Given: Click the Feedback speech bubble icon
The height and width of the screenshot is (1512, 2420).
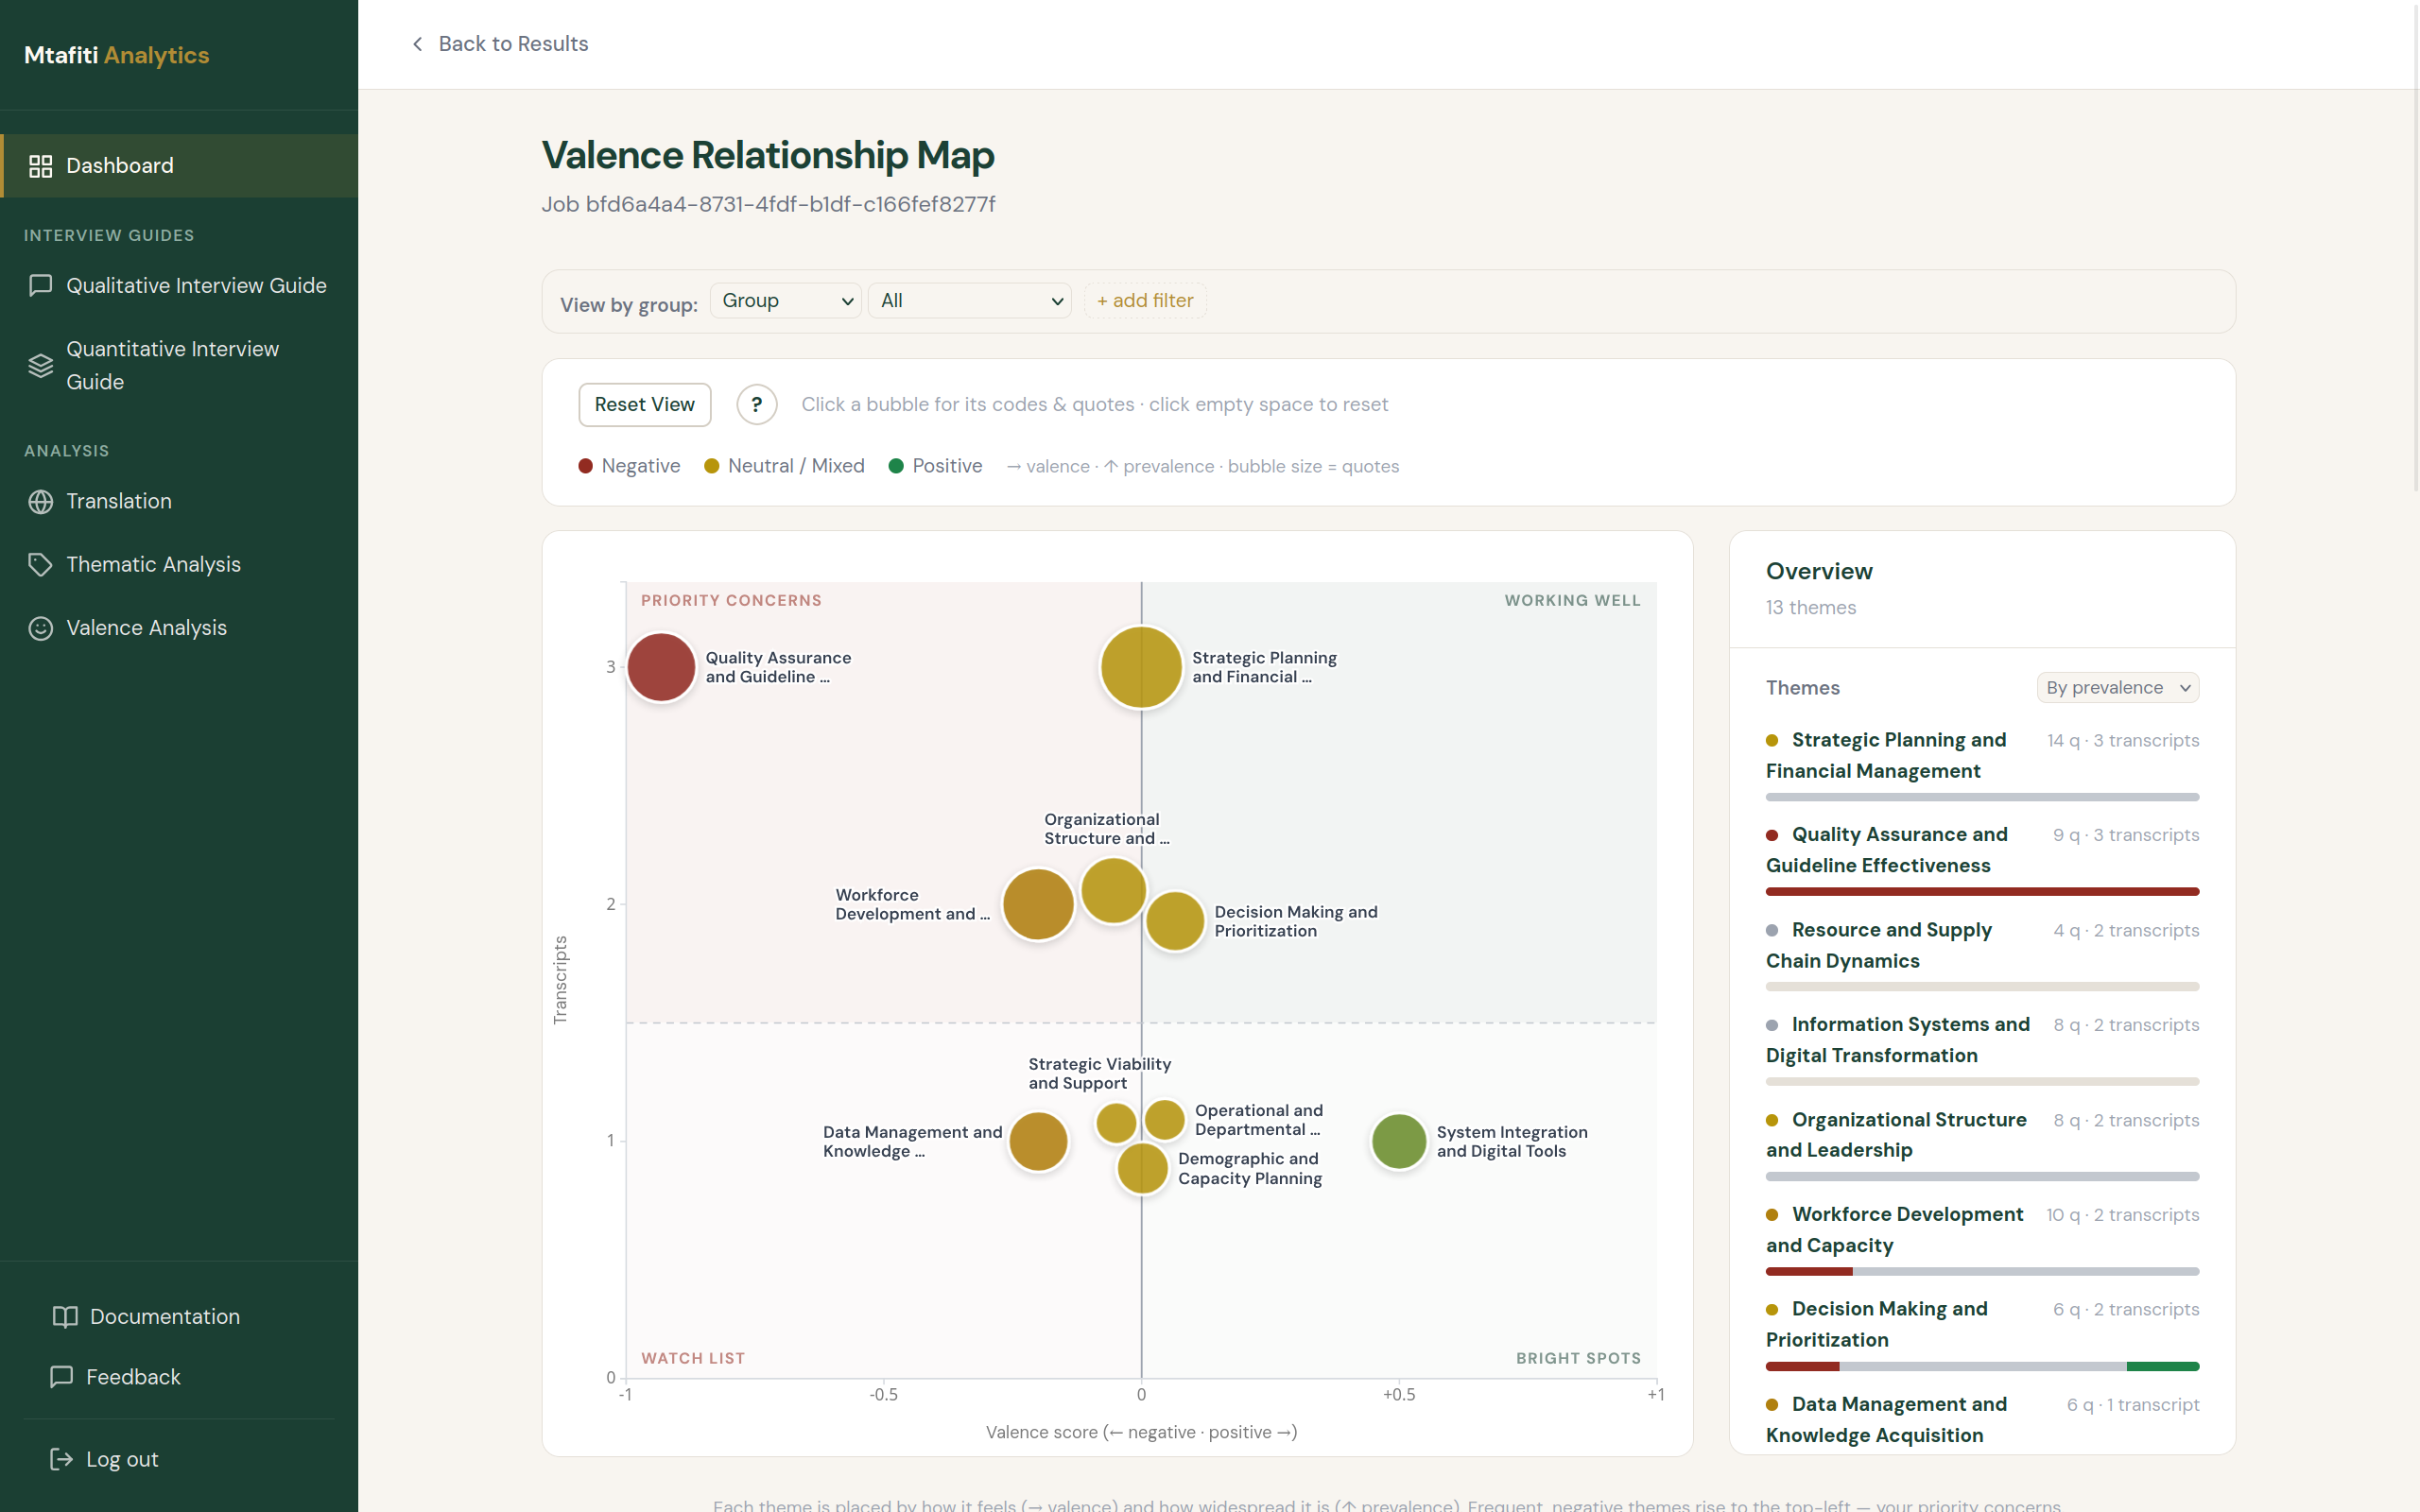Looking at the screenshot, I should [x=62, y=1377].
